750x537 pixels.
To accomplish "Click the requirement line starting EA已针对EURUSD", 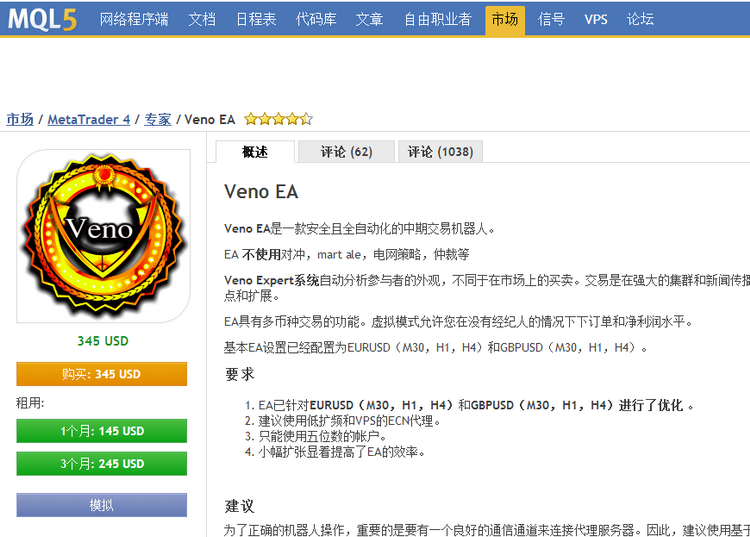I will (476, 405).
